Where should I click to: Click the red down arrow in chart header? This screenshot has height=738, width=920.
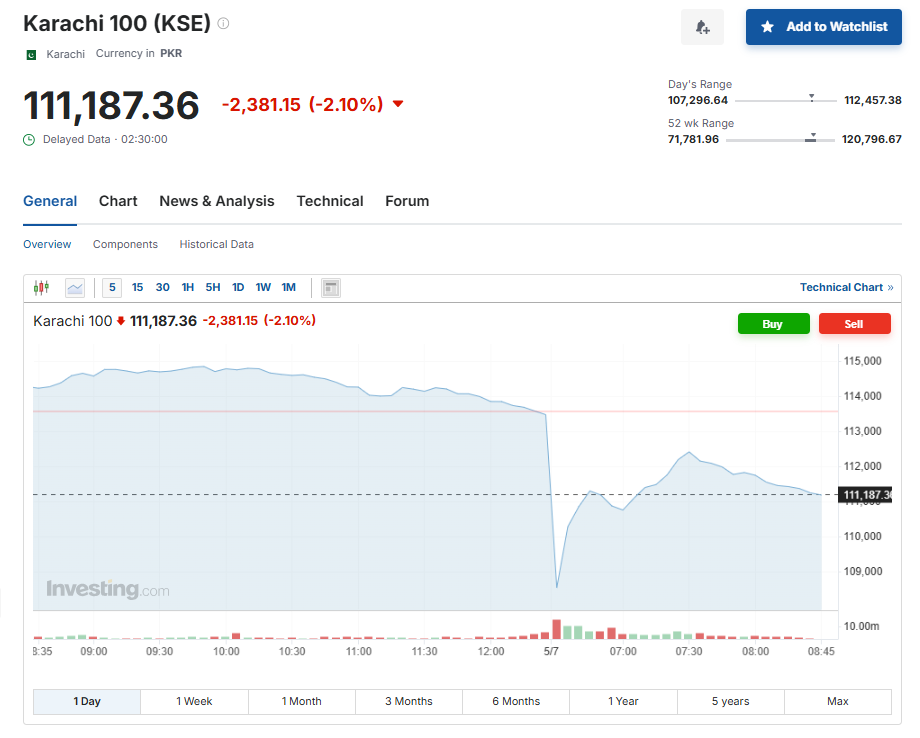121,321
